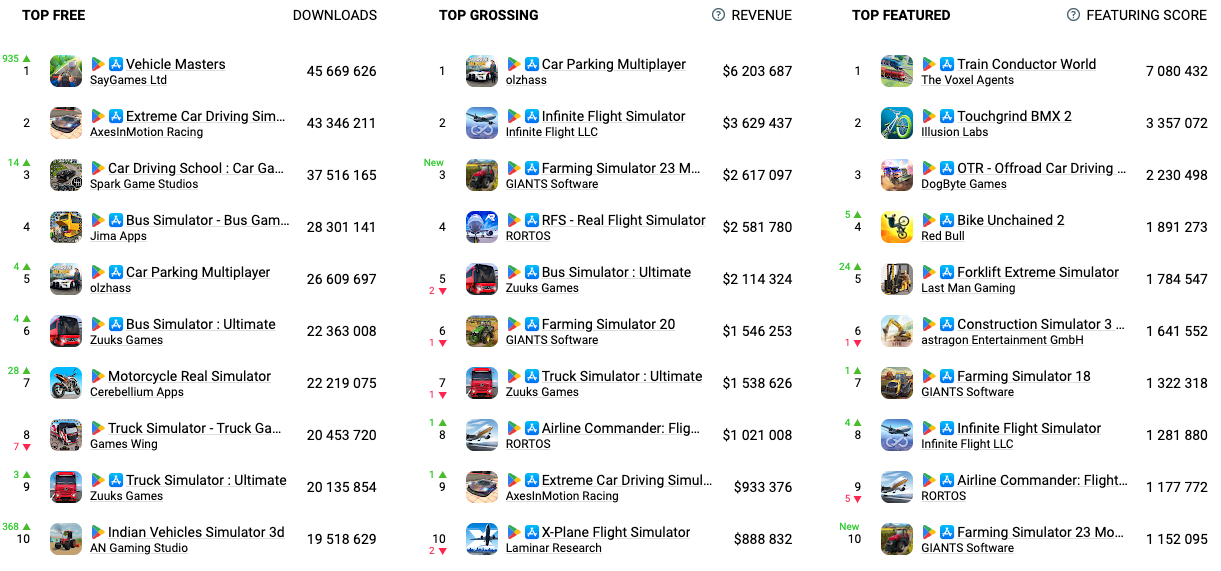1221x571 pixels.
Task: Click Google Play icon beside Vehicle Masters
Action: (98, 64)
